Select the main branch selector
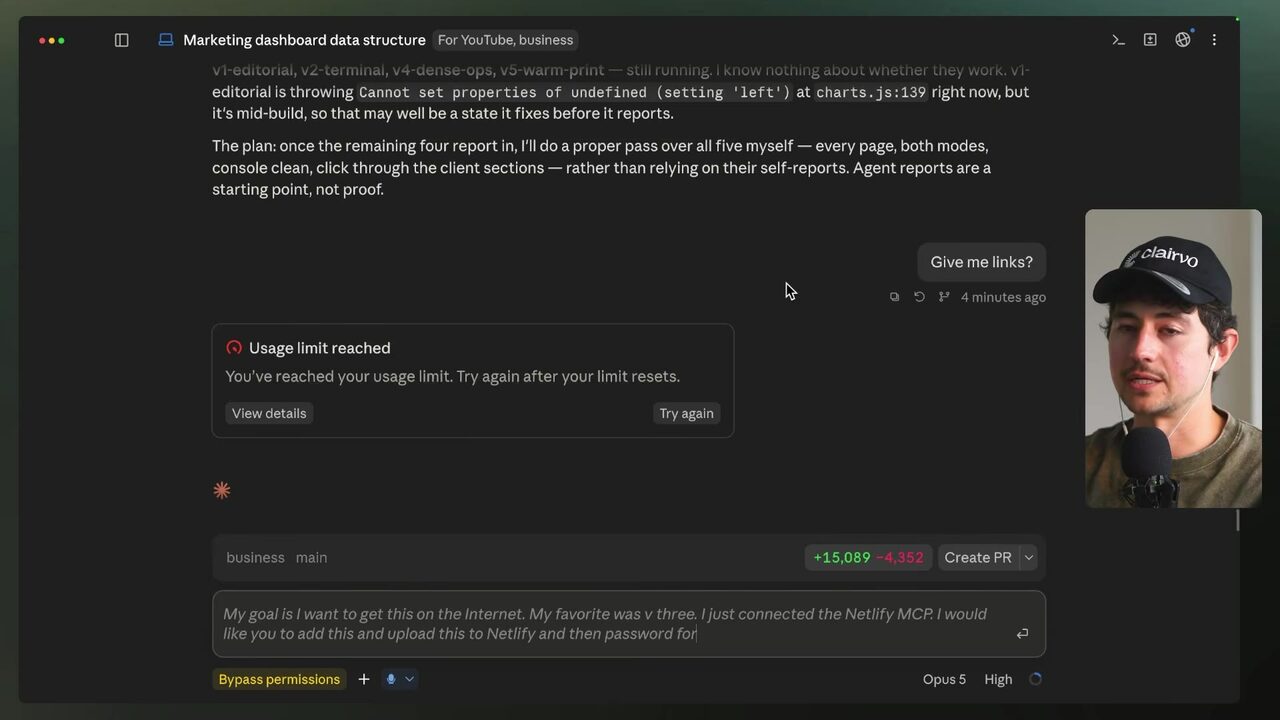Viewport: 1280px width, 720px height. pyautogui.click(x=311, y=558)
